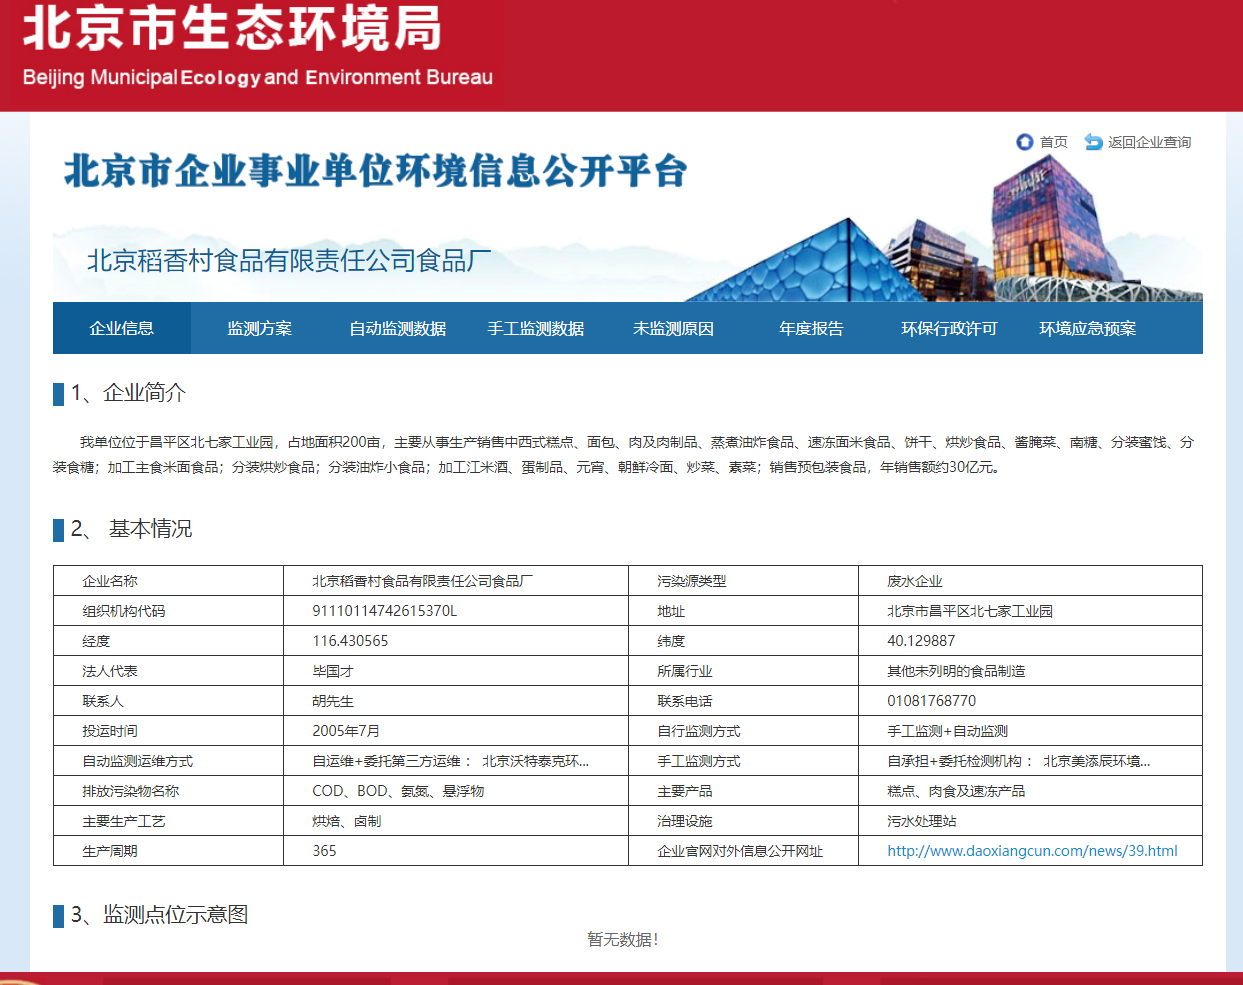Click the latitude value 40.129887
Viewport: 1243px width, 985px height.
point(921,641)
